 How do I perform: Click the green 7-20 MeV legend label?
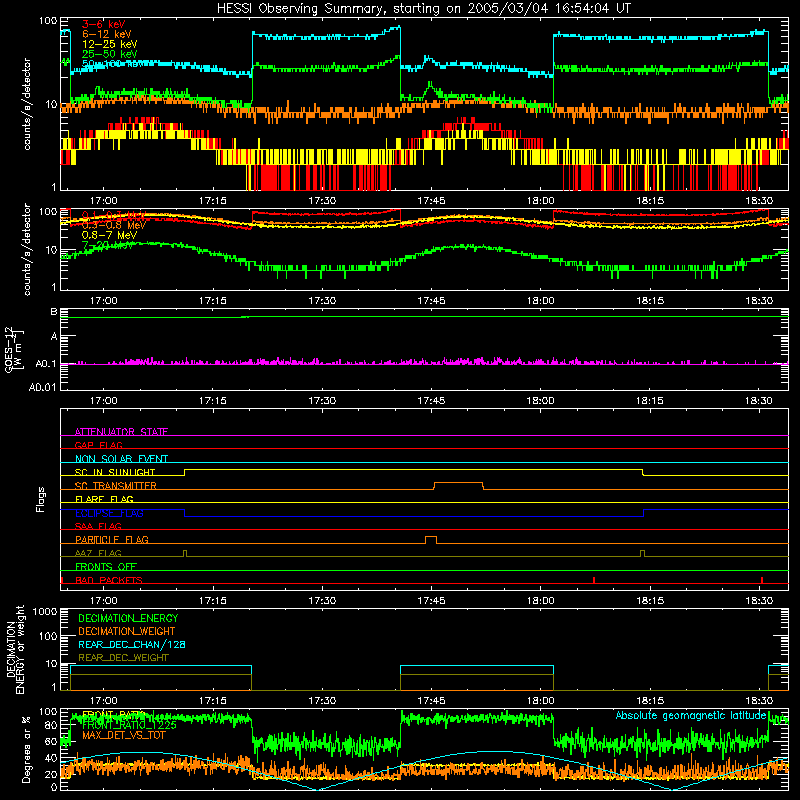[x=107, y=245]
